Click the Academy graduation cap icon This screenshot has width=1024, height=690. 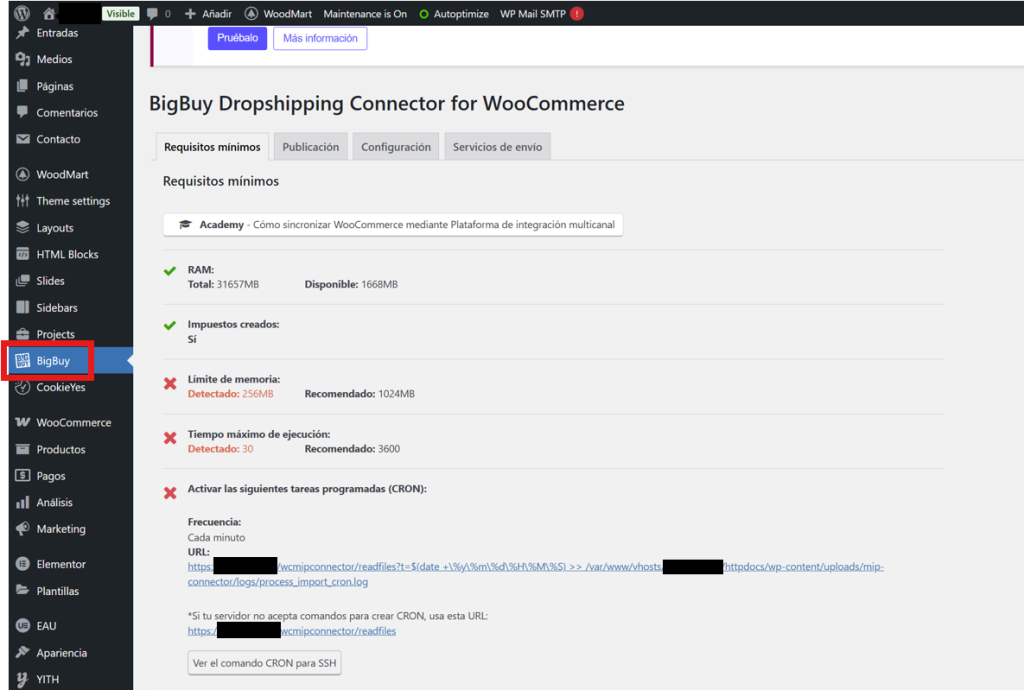point(185,225)
